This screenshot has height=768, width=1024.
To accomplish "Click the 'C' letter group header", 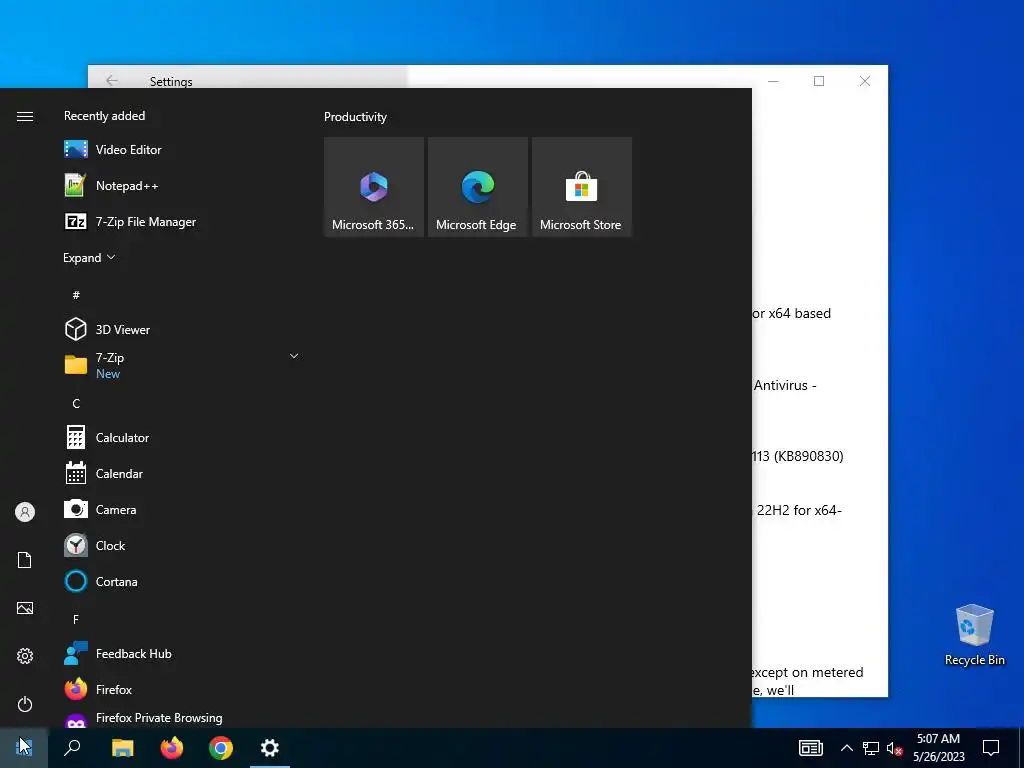I will (x=76, y=404).
